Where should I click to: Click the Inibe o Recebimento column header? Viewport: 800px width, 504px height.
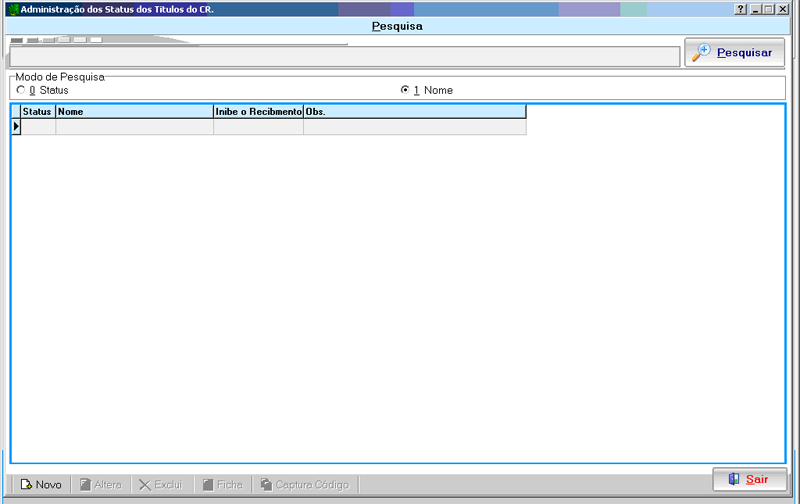pos(258,112)
